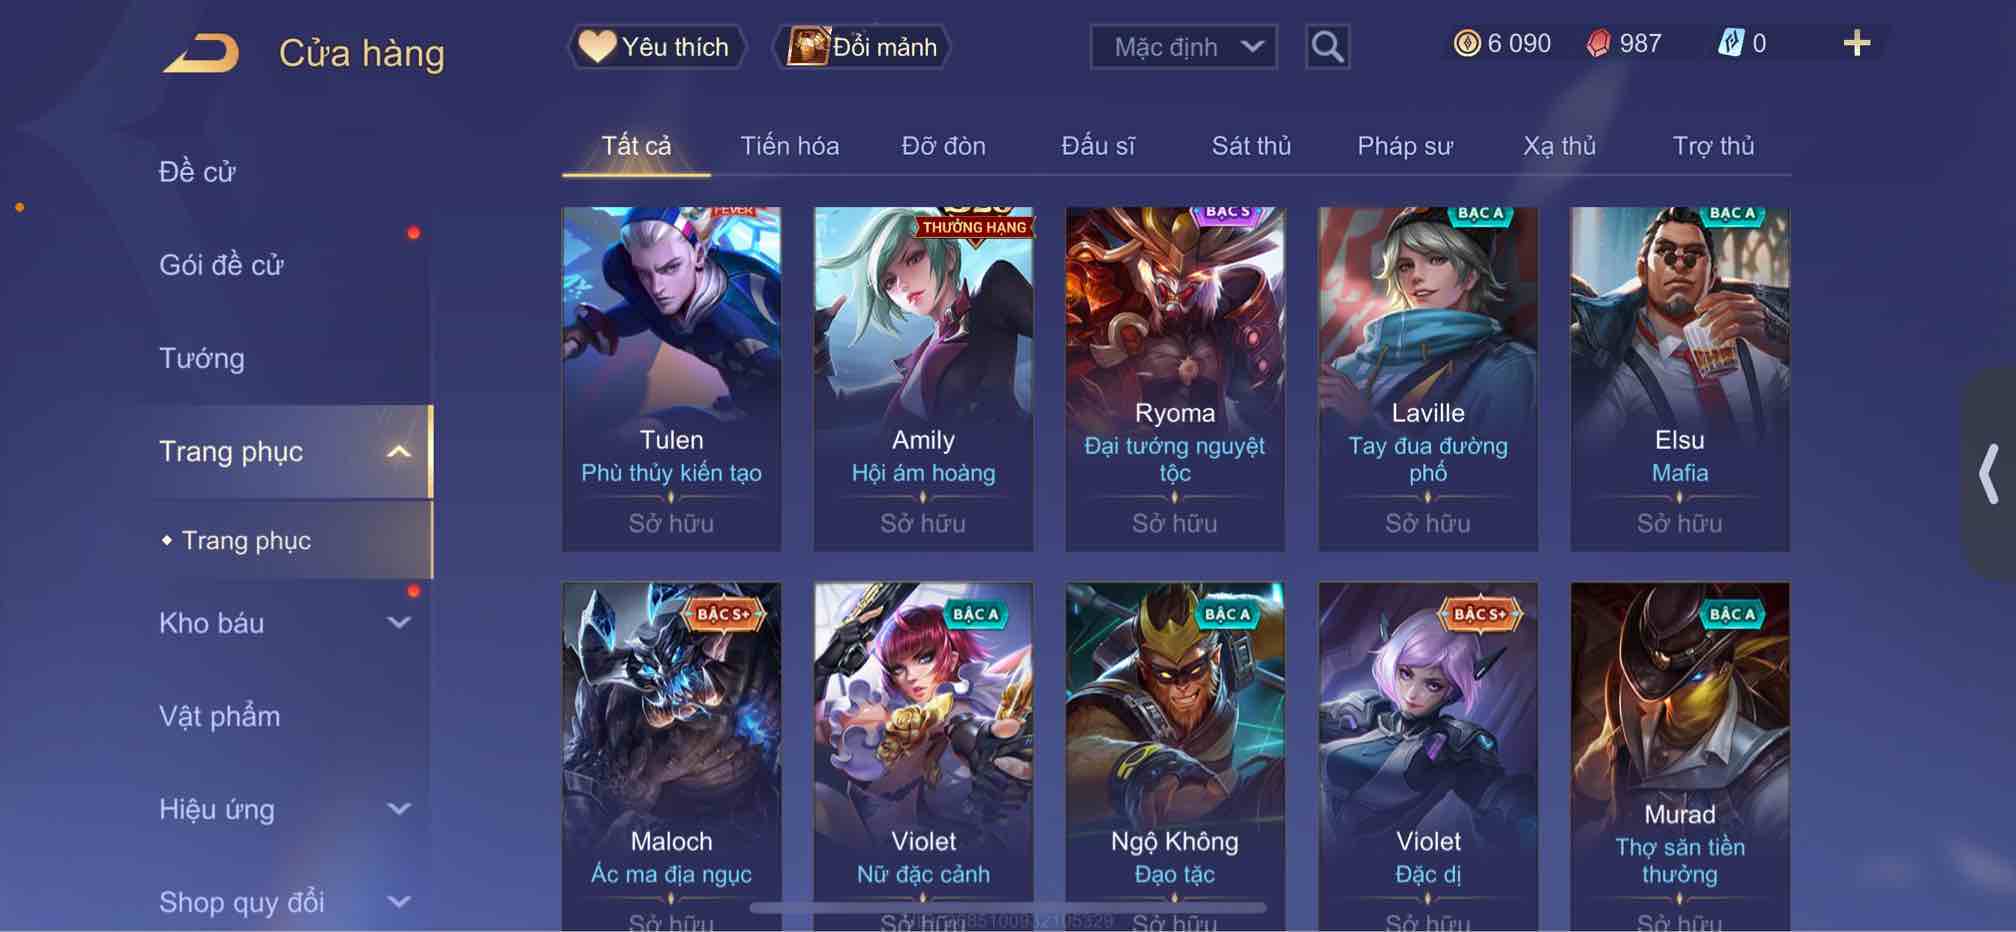2016x932 pixels.
Task: Tap the golden back arrow icon
Action: (x=202, y=53)
